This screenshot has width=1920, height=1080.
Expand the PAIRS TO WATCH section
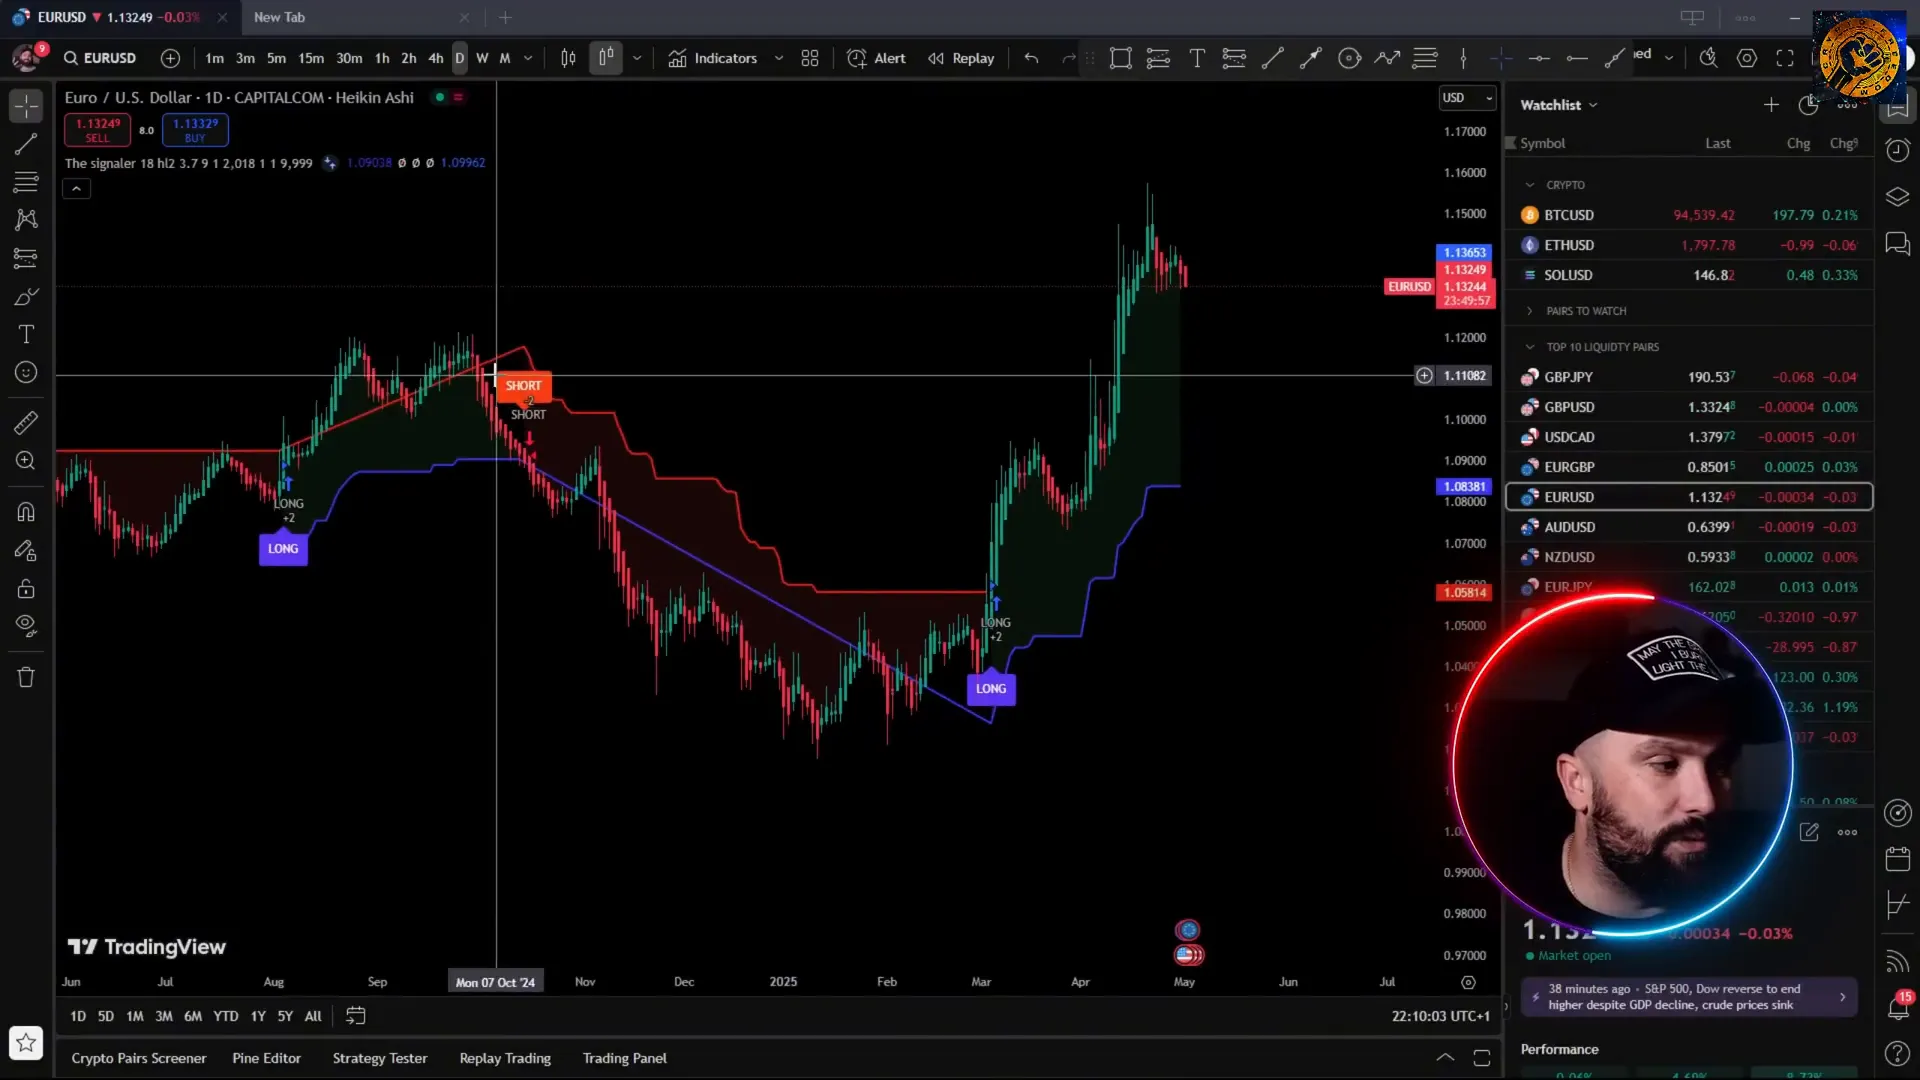(1530, 311)
